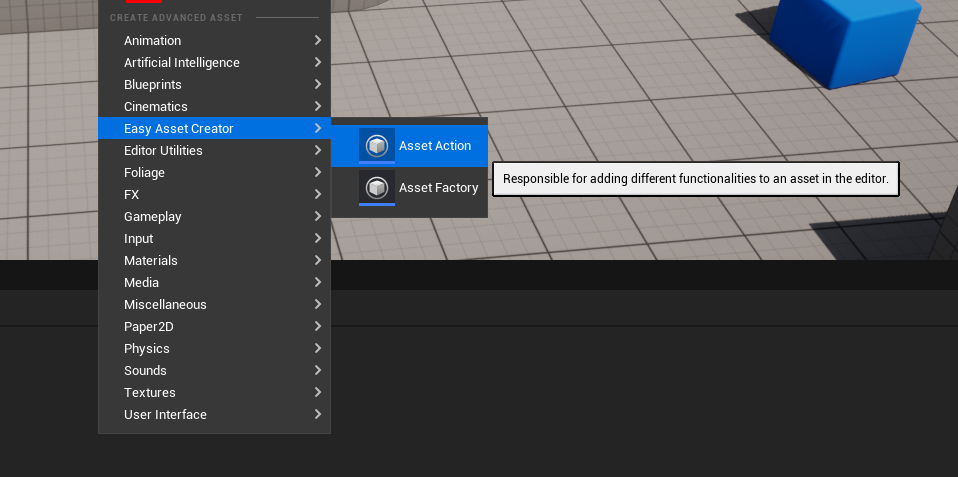Open the Gameplay submenu
This screenshot has width=958, height=477.
214,216
